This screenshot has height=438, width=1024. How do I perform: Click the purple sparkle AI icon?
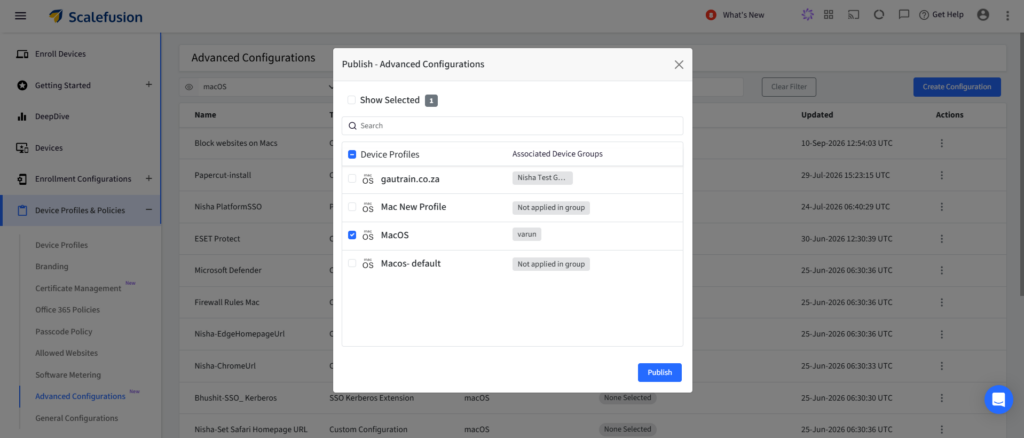click(808, 15)
